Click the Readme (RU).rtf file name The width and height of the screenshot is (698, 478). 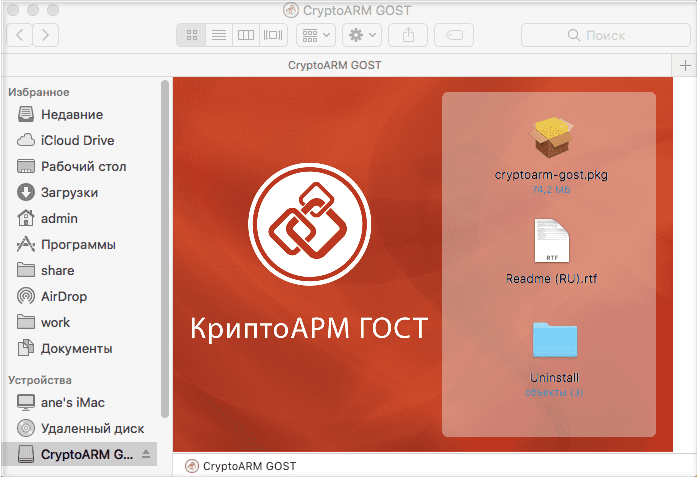click(x=552, y=279)
